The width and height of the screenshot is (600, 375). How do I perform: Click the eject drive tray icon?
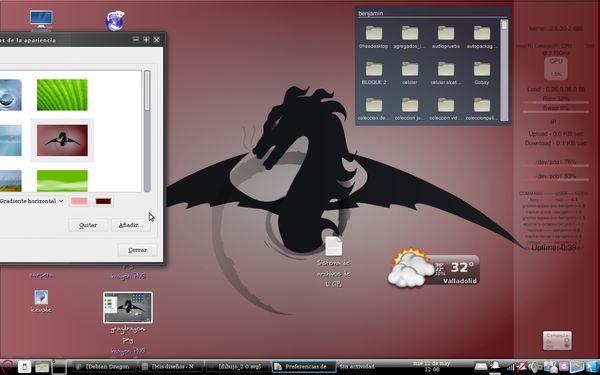pyautogui.click(x=481, y=367)
